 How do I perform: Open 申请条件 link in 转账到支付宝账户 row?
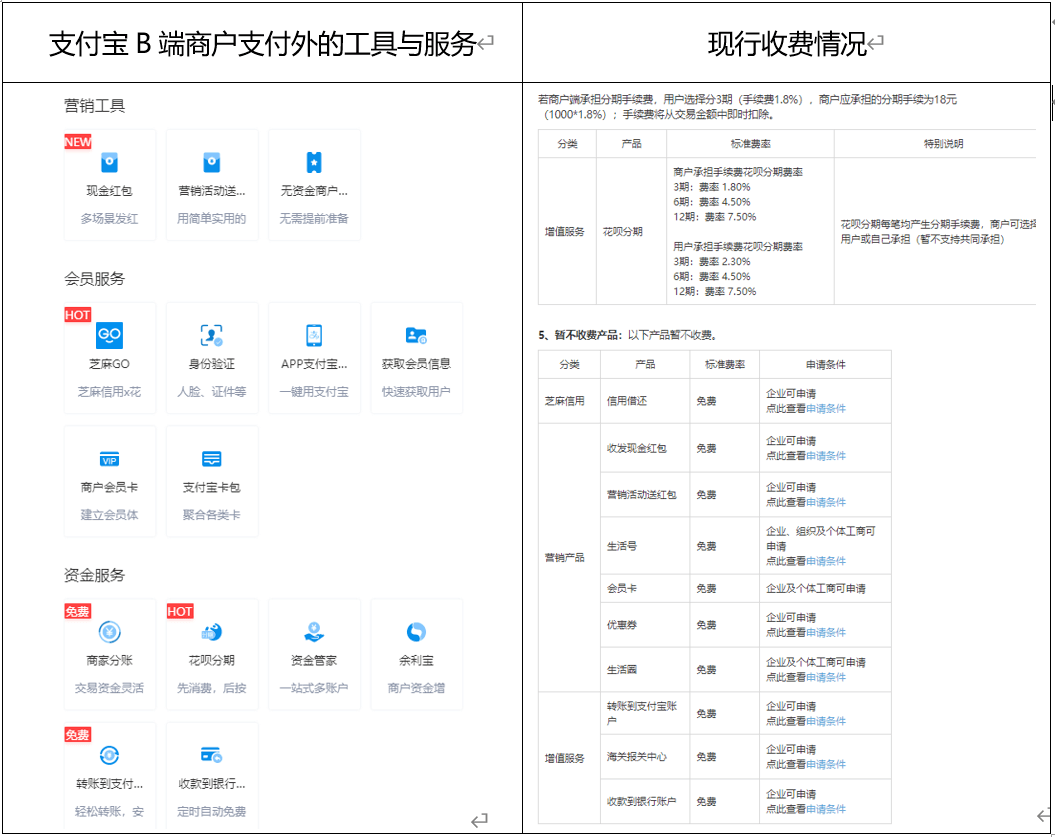pyautogui.click(x=826, y=721)
